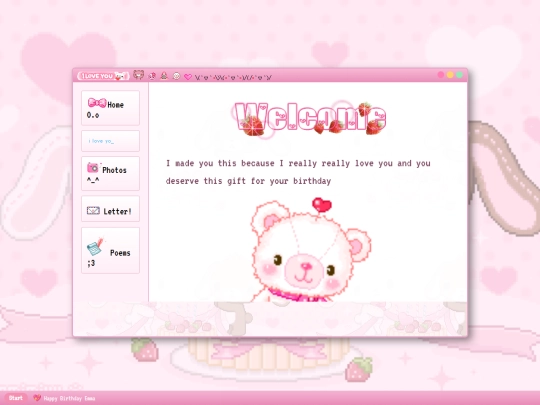
Task: Click the I LOVE YOU badge in title bar
Action: click(x=103, y=76)
